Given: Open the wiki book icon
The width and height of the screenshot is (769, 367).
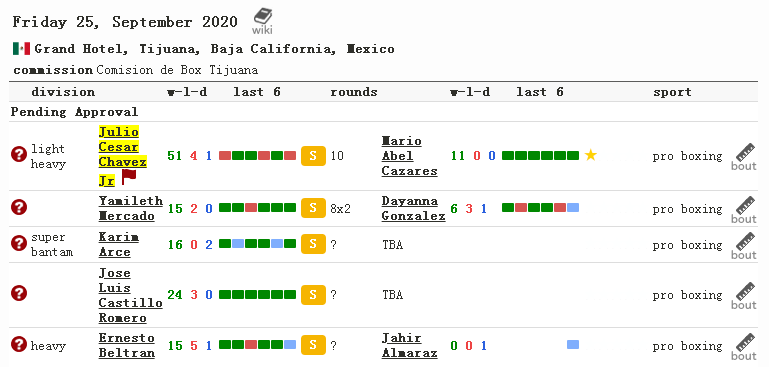Looking at the screenshot, I should tap(262, 21).
